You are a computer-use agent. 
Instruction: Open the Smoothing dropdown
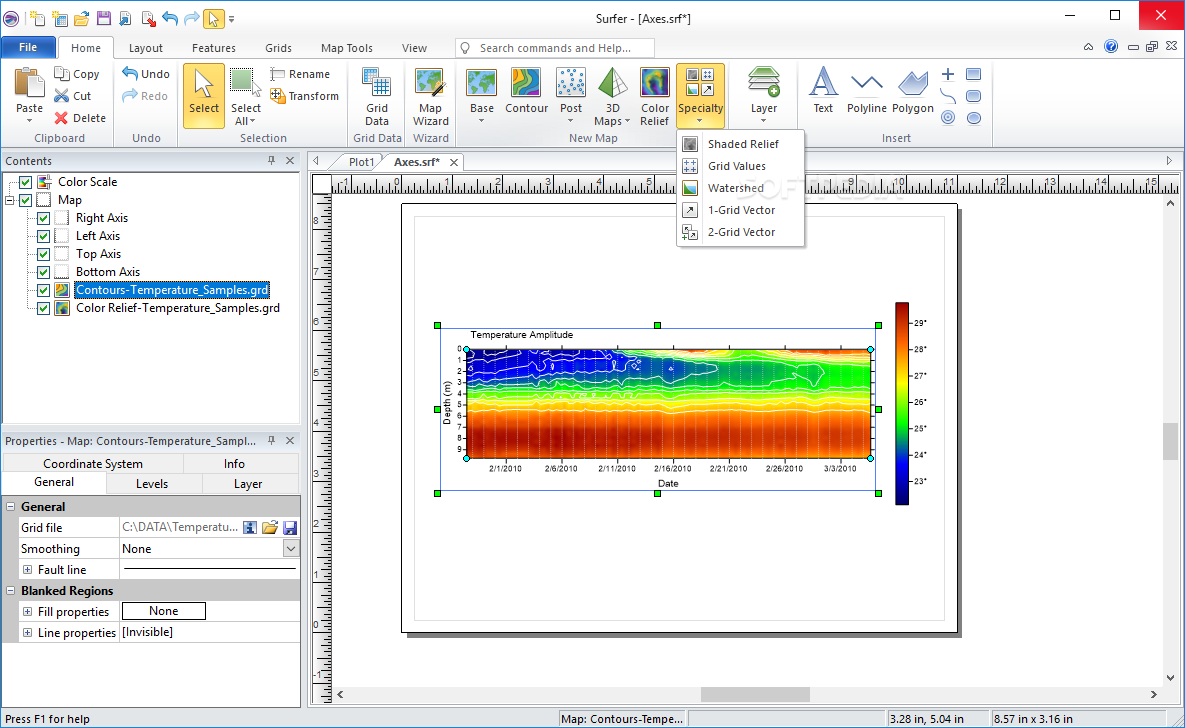(291, 549)
